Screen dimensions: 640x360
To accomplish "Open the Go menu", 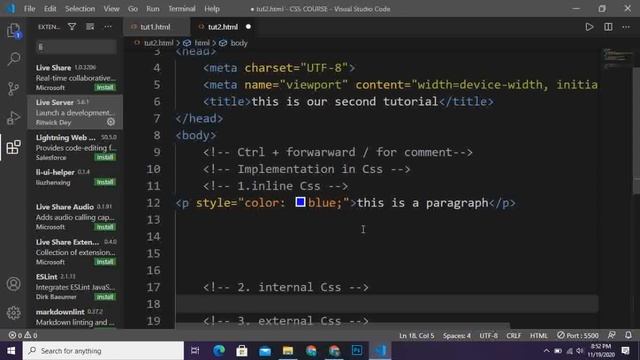I will (133, 9).
